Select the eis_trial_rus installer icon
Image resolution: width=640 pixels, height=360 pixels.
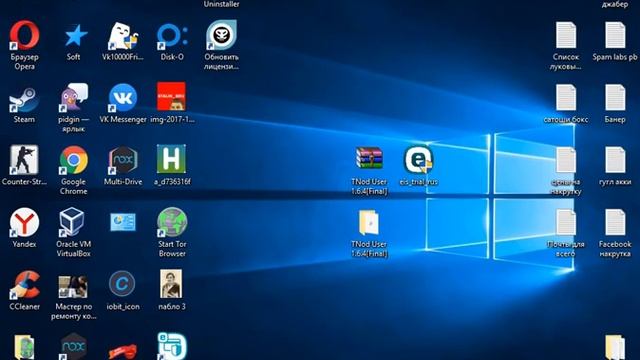(x=419, y=160)
